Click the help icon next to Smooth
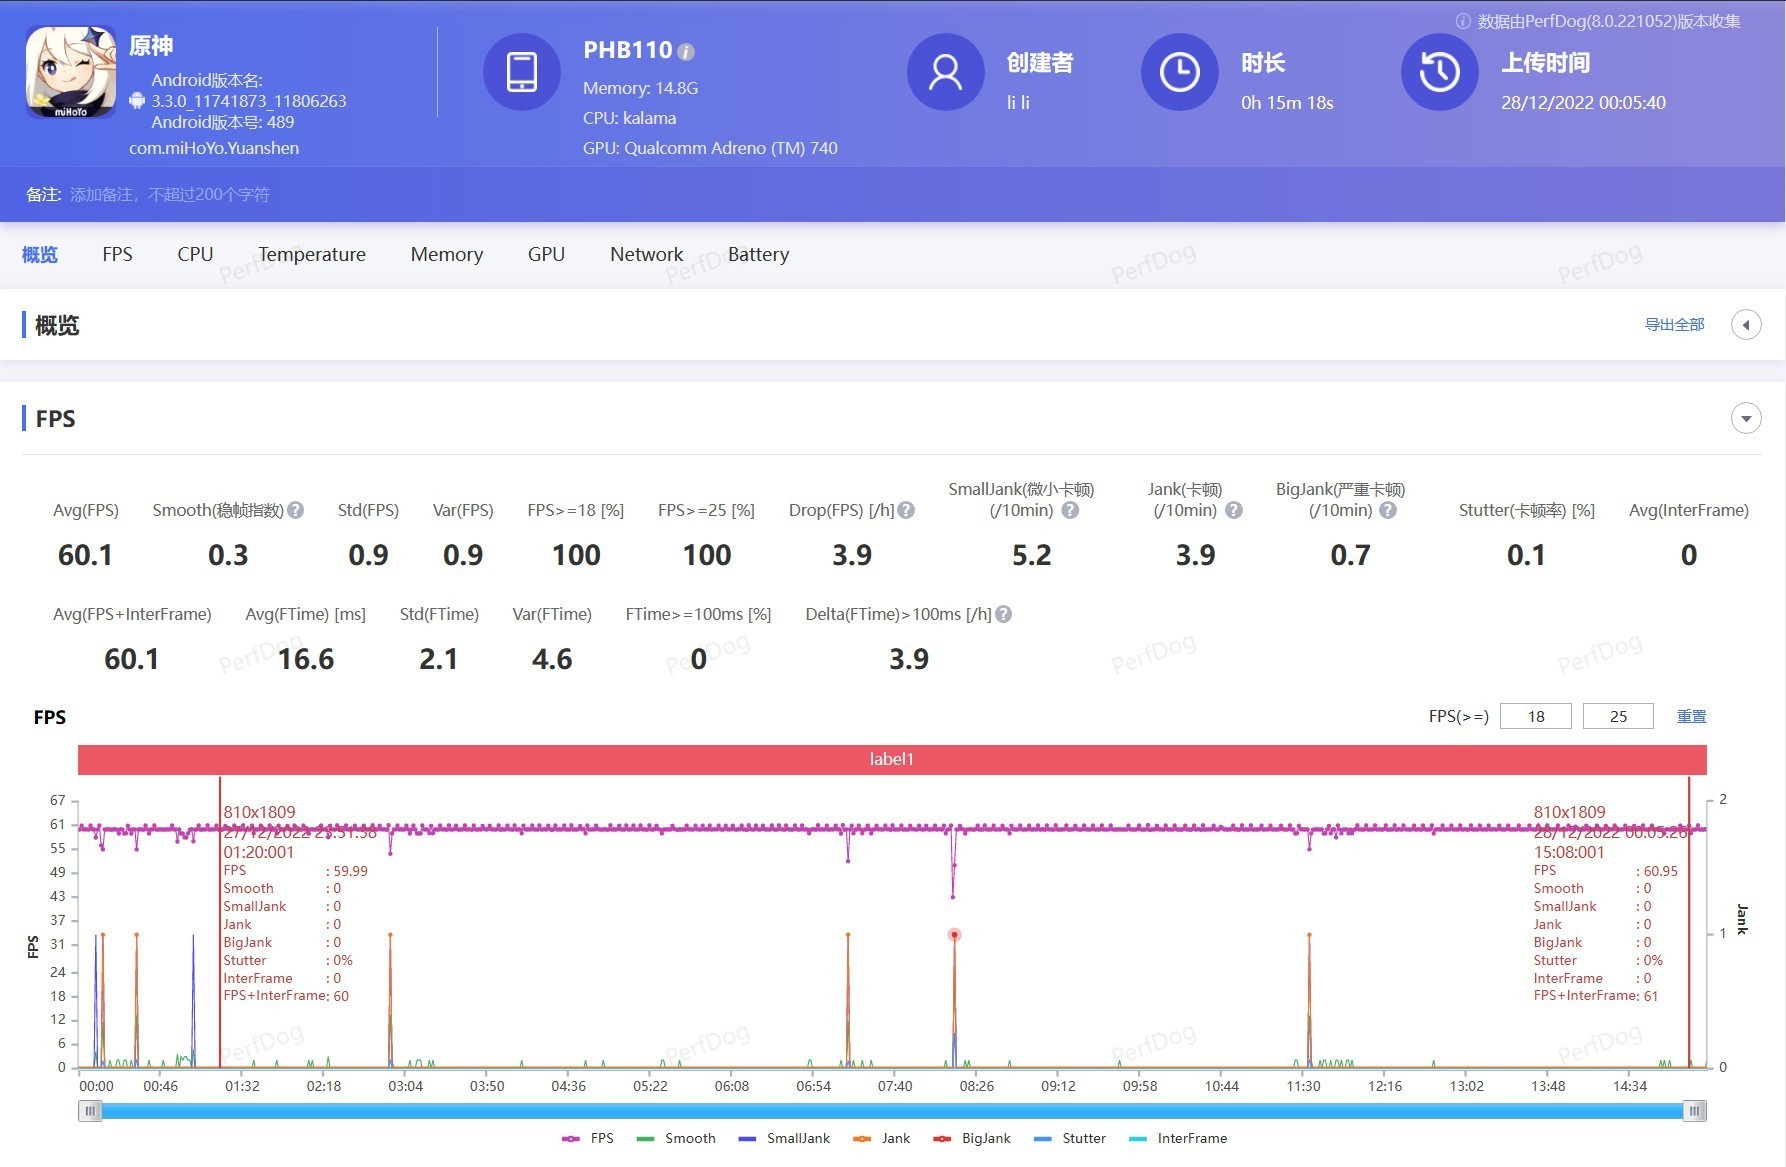 296,510
